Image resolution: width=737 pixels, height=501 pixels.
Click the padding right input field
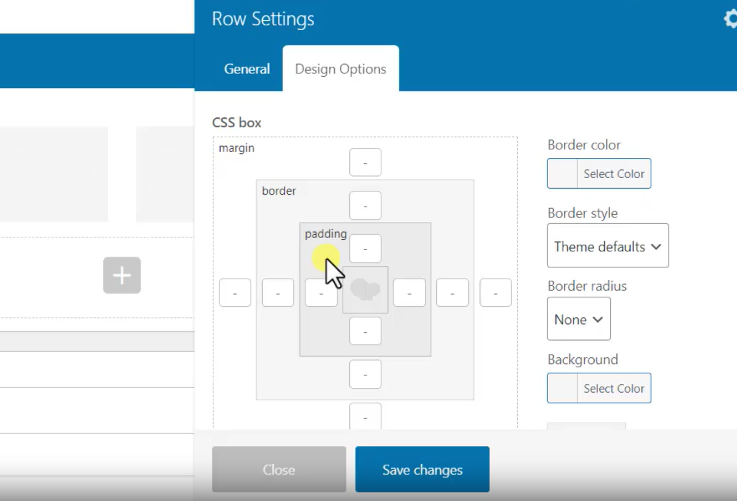[409, 293]
